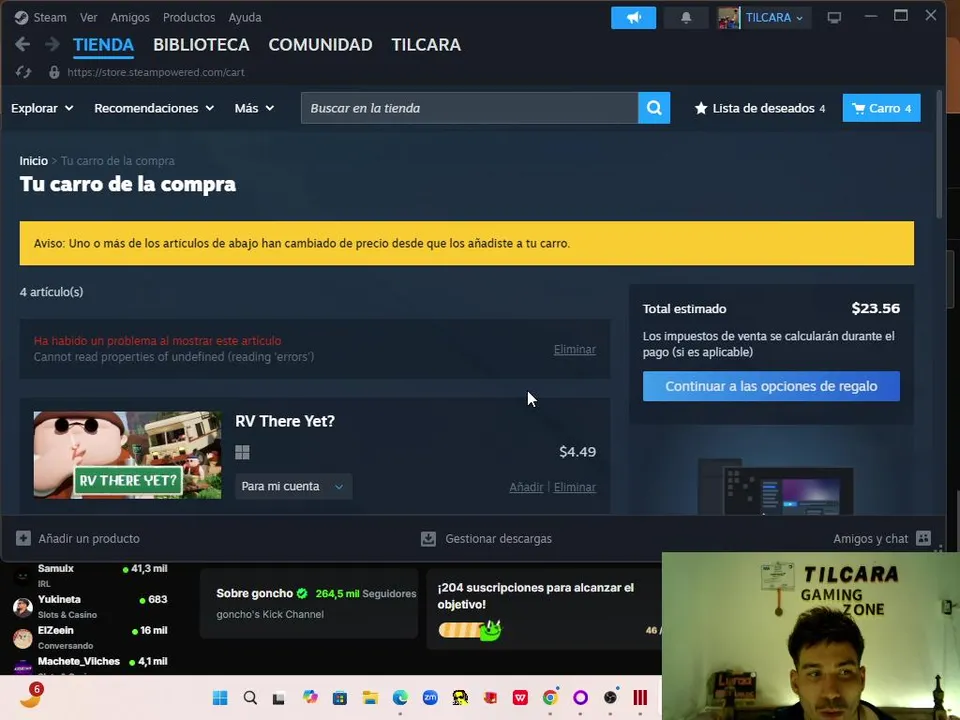The image size is (960, 720).
Task: Open the TILCARA account dropdown
Action: (774, 18)
